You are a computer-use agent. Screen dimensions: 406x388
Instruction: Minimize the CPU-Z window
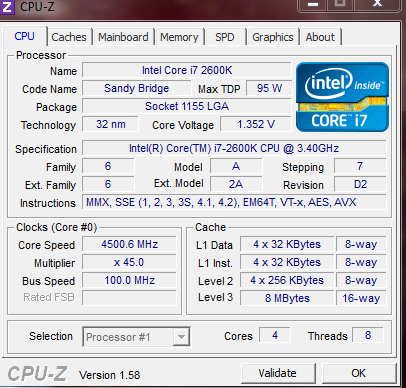[x=313, y=4]
